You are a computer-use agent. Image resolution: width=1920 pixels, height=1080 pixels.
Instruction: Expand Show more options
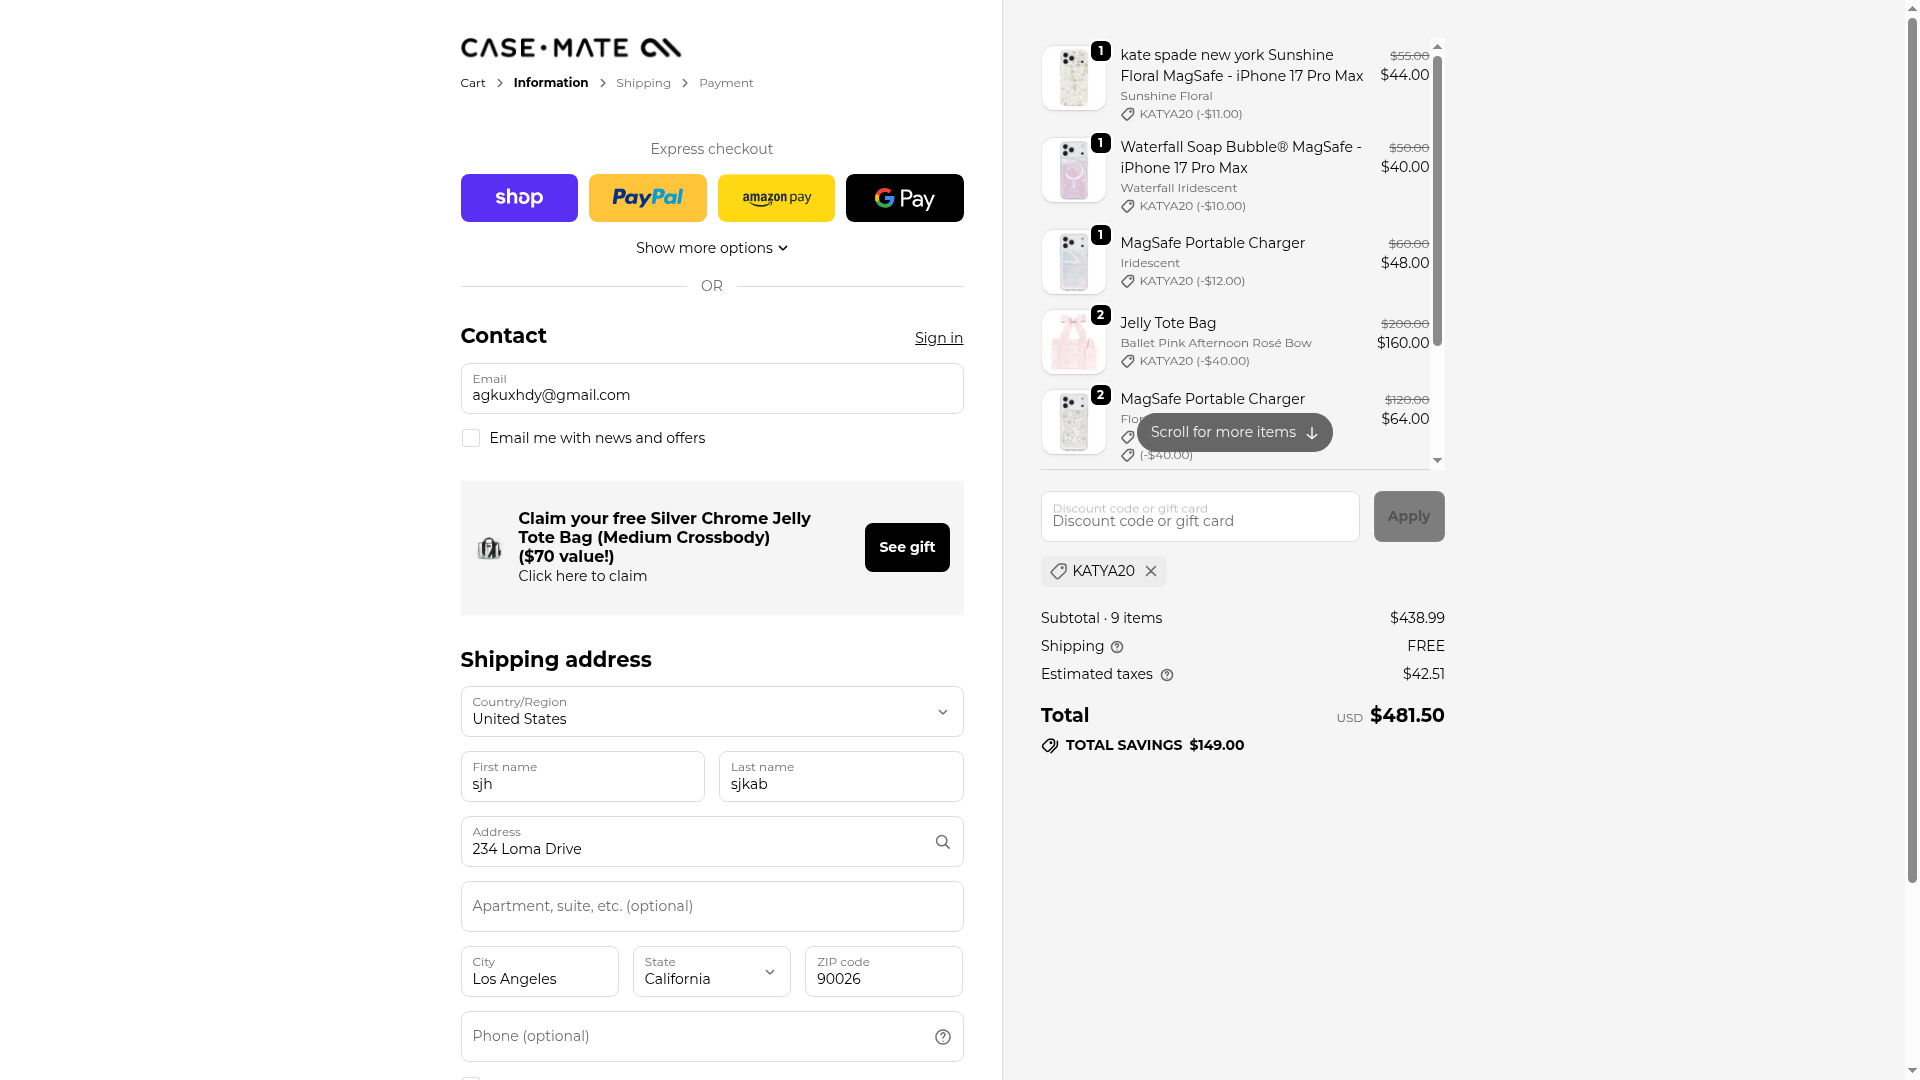711,248
